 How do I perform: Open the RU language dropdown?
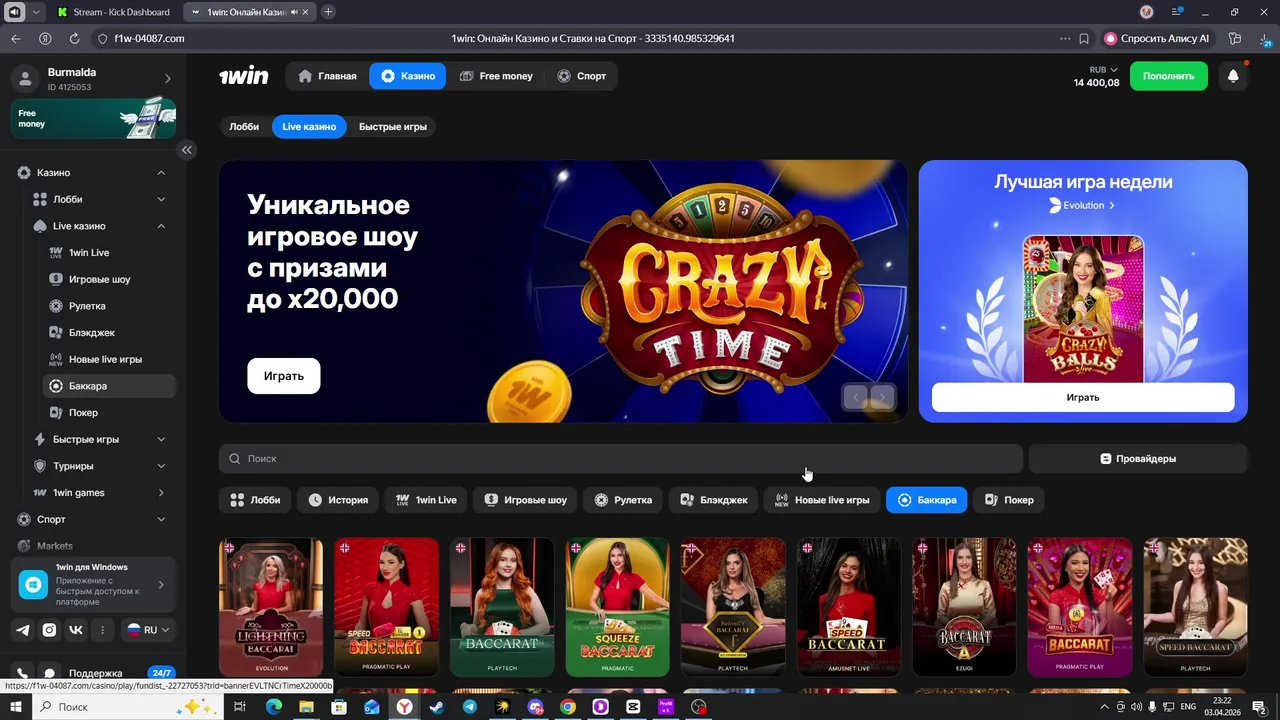tap(148, 630)
